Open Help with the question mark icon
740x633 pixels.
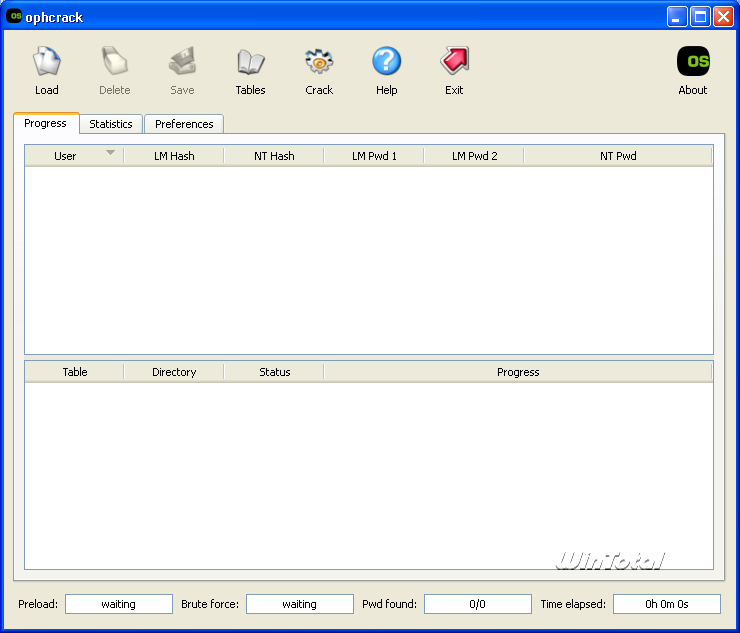[387, 63]
